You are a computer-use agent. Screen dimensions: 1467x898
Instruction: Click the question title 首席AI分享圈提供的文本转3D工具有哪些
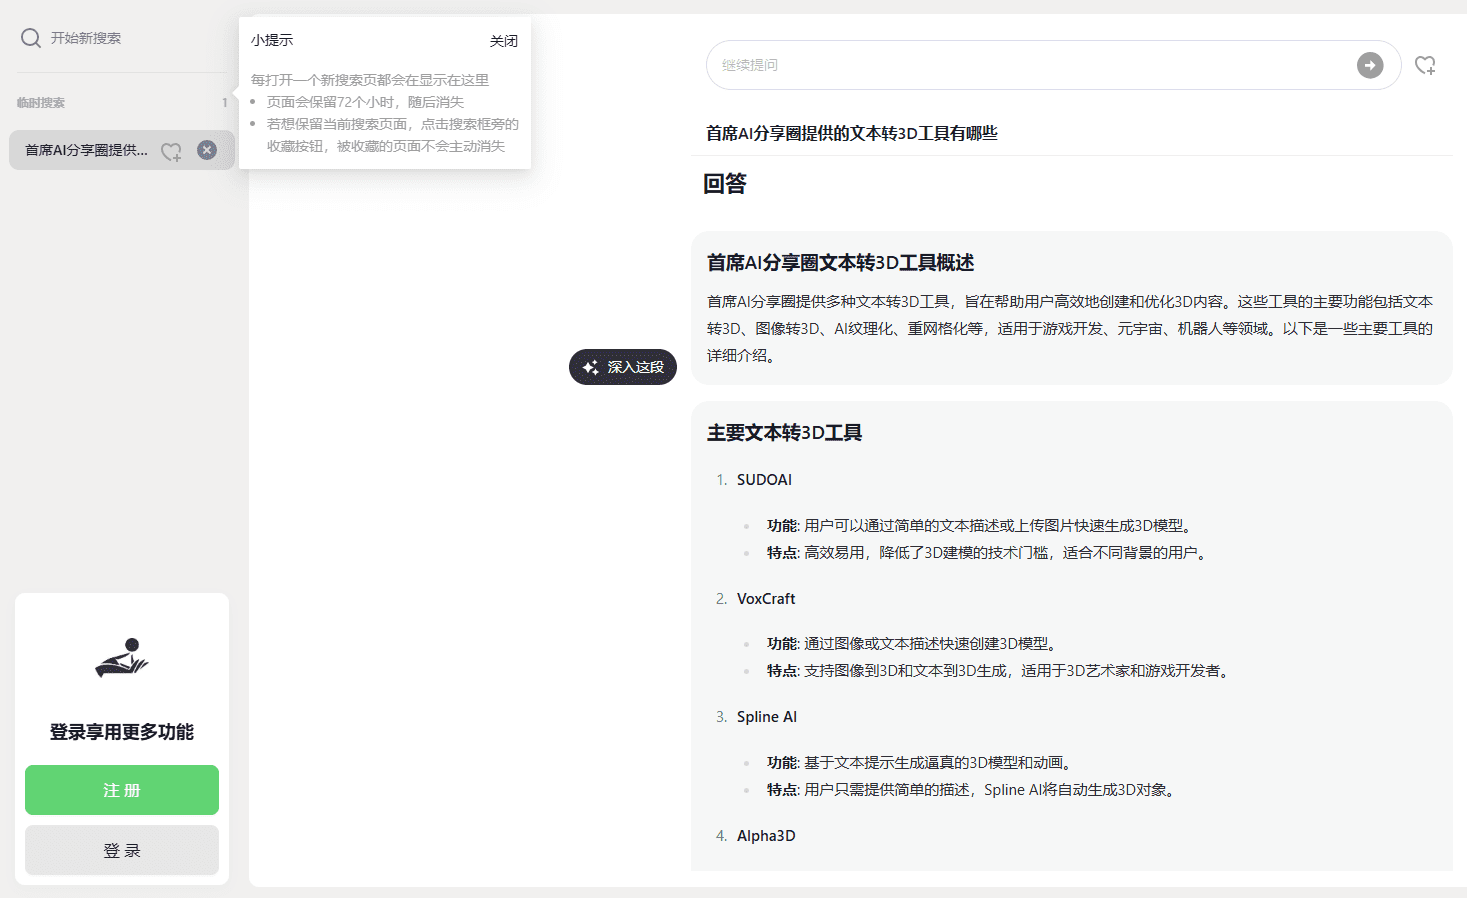pos(852,133)
